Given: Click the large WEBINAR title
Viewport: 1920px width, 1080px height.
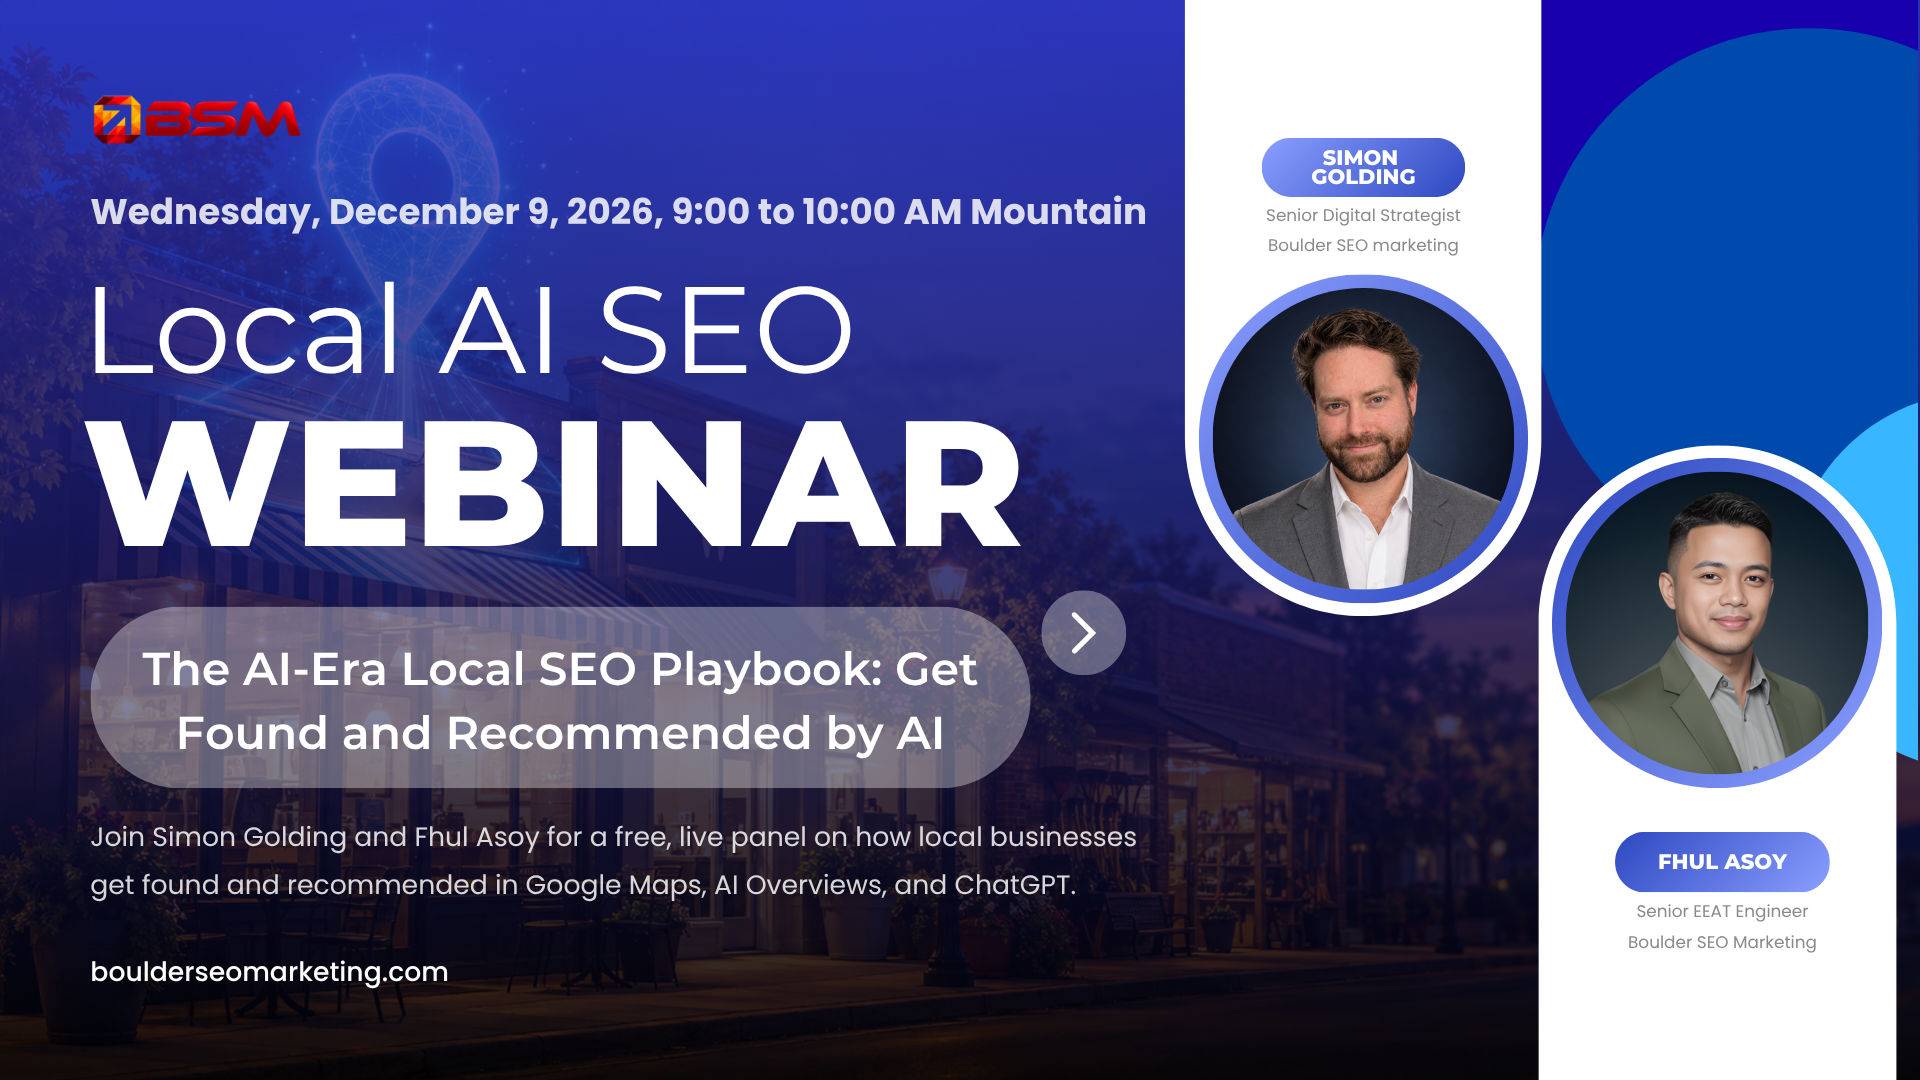Looking at the screenshot, I should click(554, 484).
